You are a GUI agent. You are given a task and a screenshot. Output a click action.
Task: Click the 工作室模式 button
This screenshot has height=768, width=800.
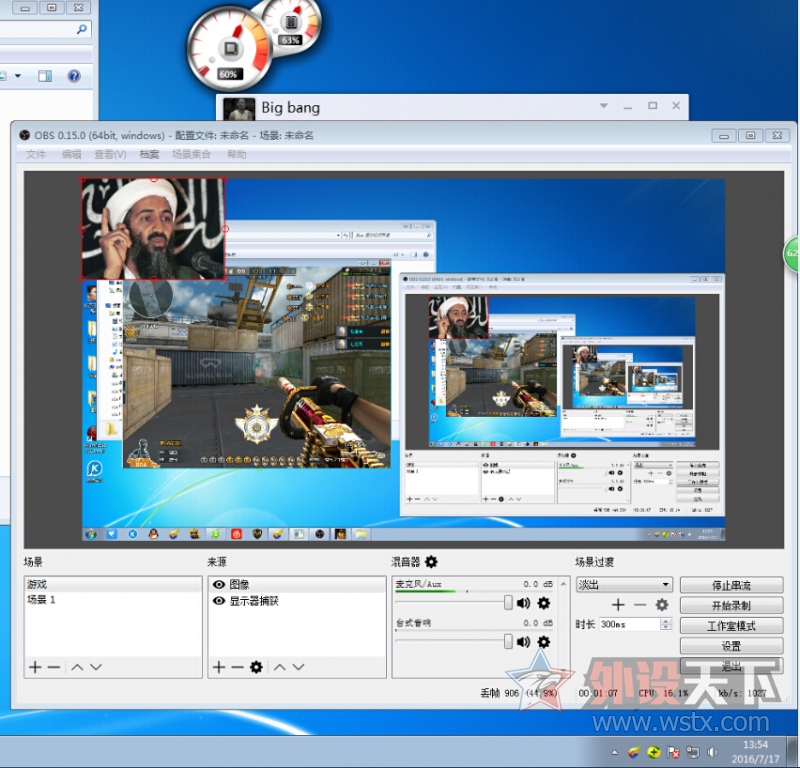point(731,626)
